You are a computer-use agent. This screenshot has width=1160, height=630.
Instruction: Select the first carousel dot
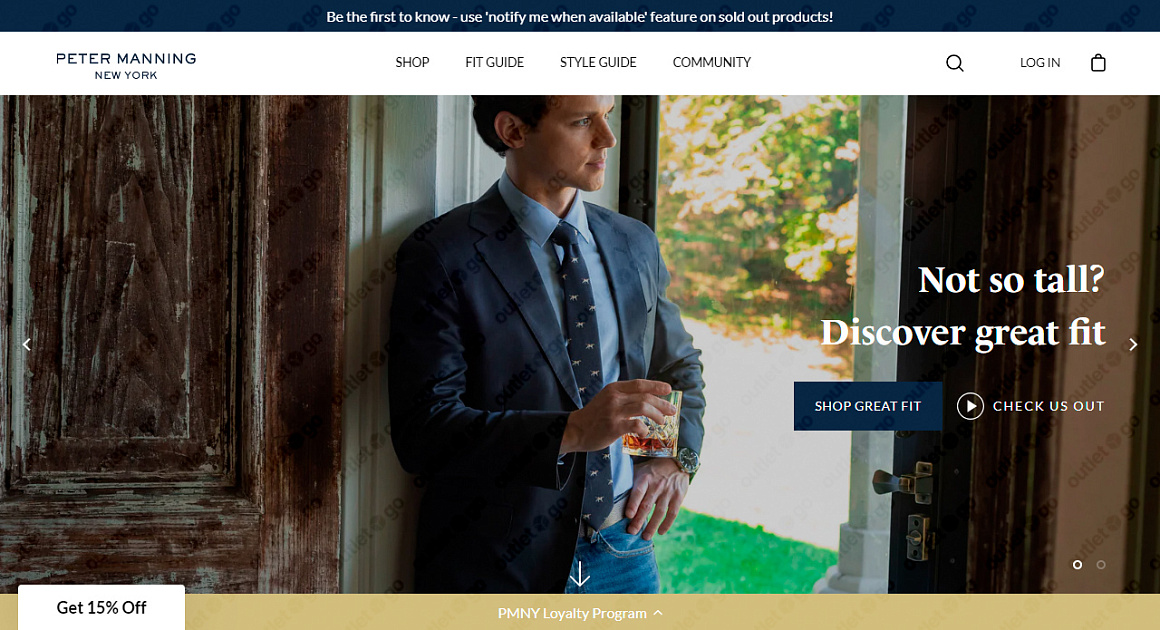1077,564
